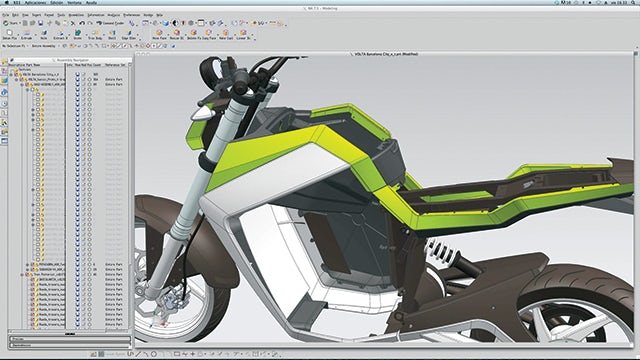Open the Edit menu

[x=15, y=15]
